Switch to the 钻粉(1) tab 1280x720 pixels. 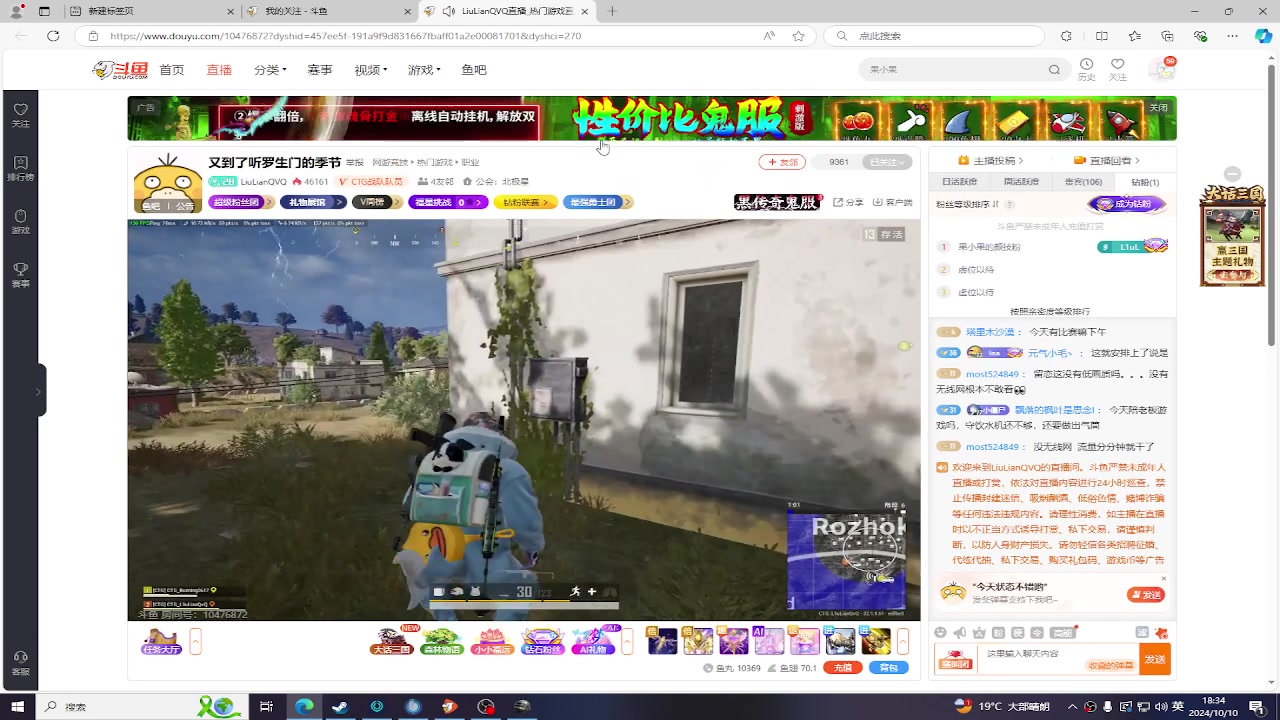tap(1145, 182)
